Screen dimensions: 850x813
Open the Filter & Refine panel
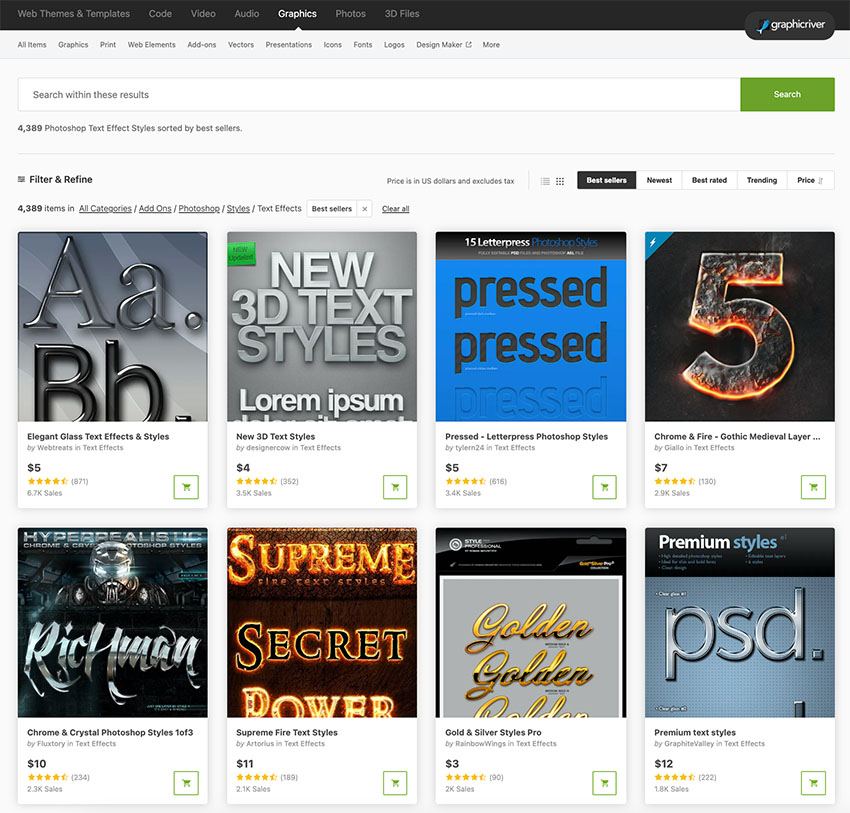click(x=56, y=180)
